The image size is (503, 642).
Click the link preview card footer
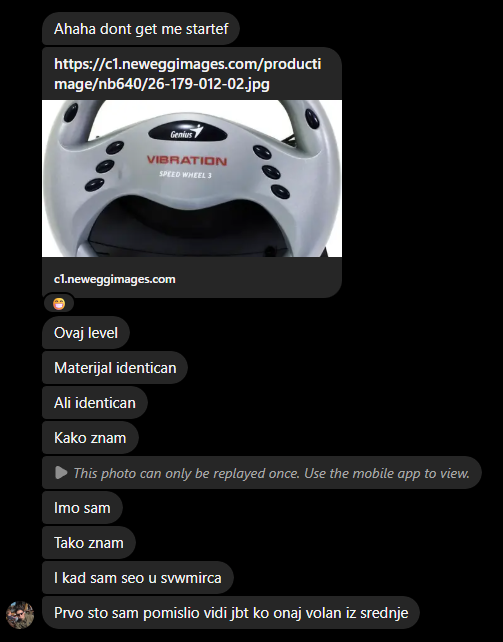pos(192,278)
